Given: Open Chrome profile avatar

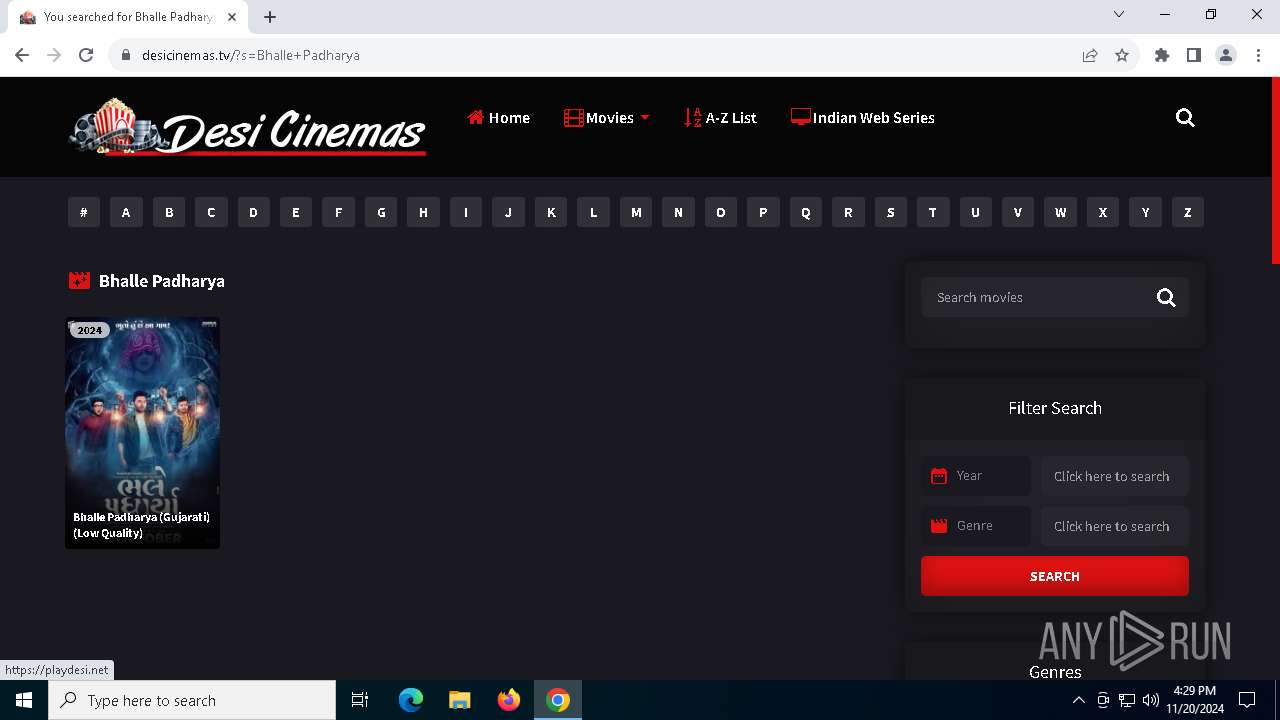Looking at the screenshot, I should click(x=1226, y=55).
